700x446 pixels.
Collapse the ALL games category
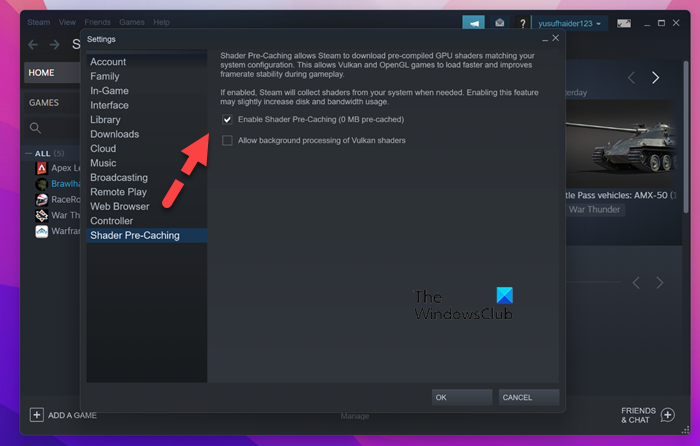tap(29, 154)
